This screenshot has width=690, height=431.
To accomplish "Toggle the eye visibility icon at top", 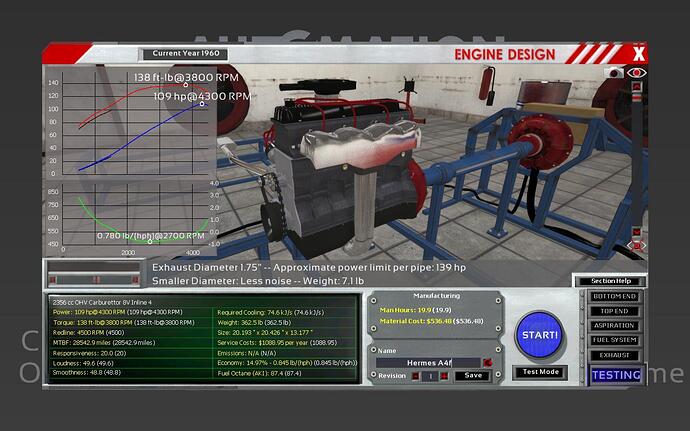I will (637, 73).
